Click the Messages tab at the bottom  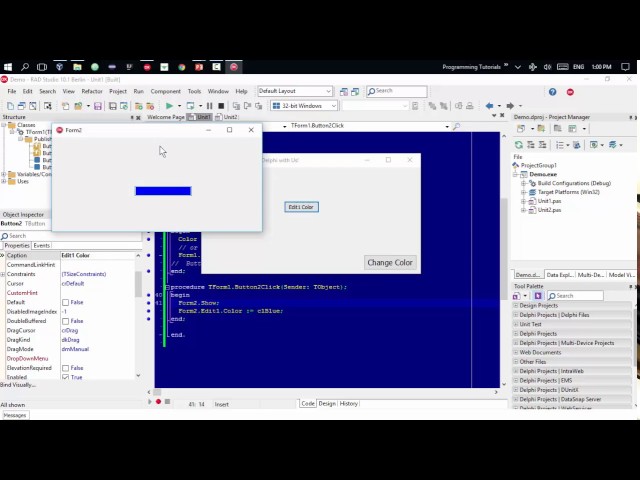click(15, 416)
